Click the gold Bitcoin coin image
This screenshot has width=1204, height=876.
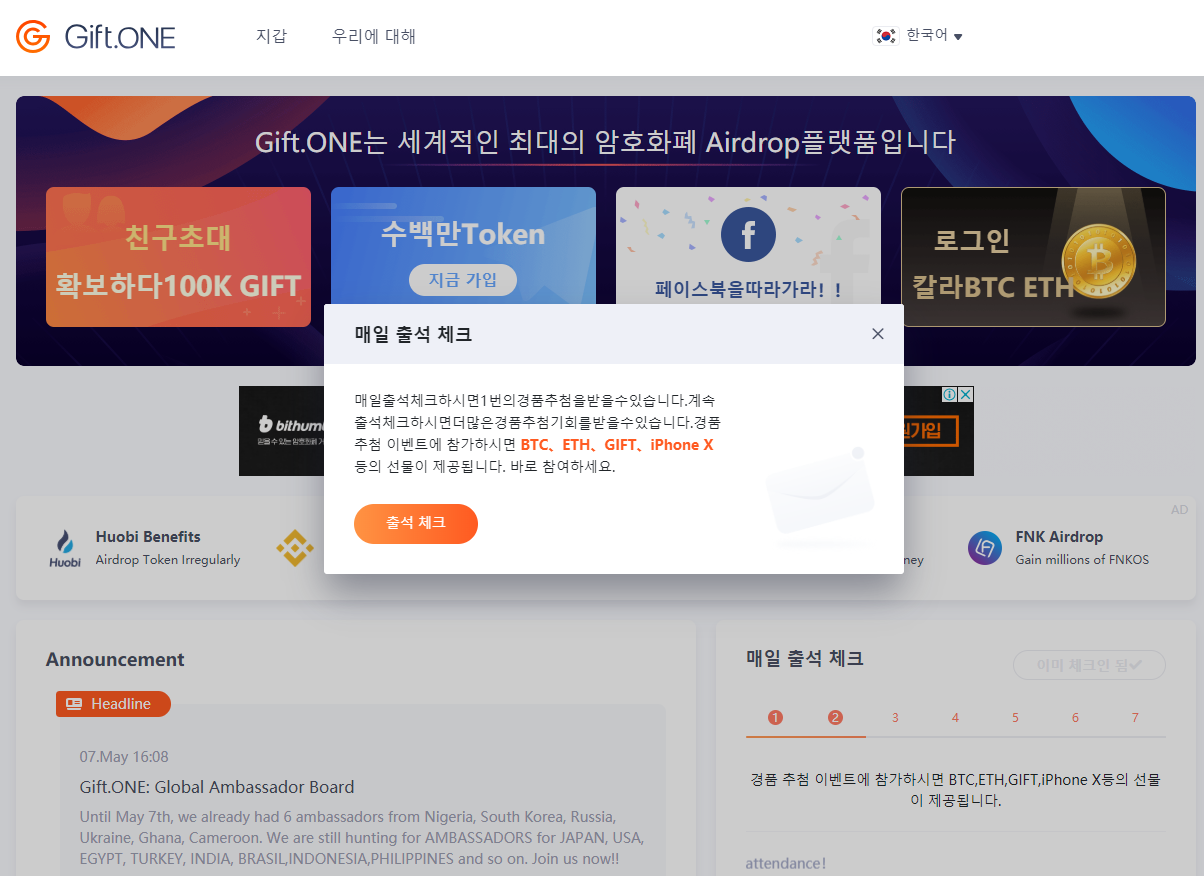pos(1100,262)
